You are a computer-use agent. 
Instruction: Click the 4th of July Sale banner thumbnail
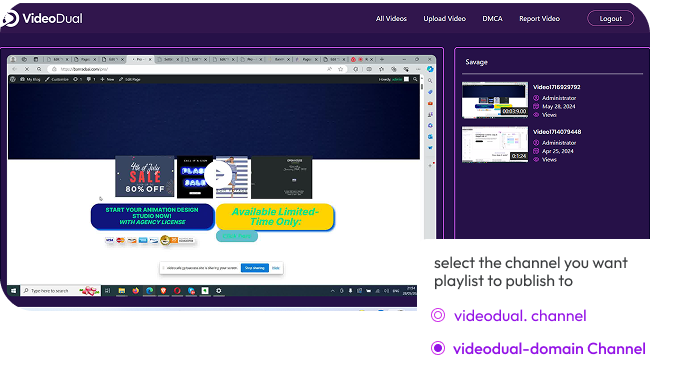click(145, 176)
